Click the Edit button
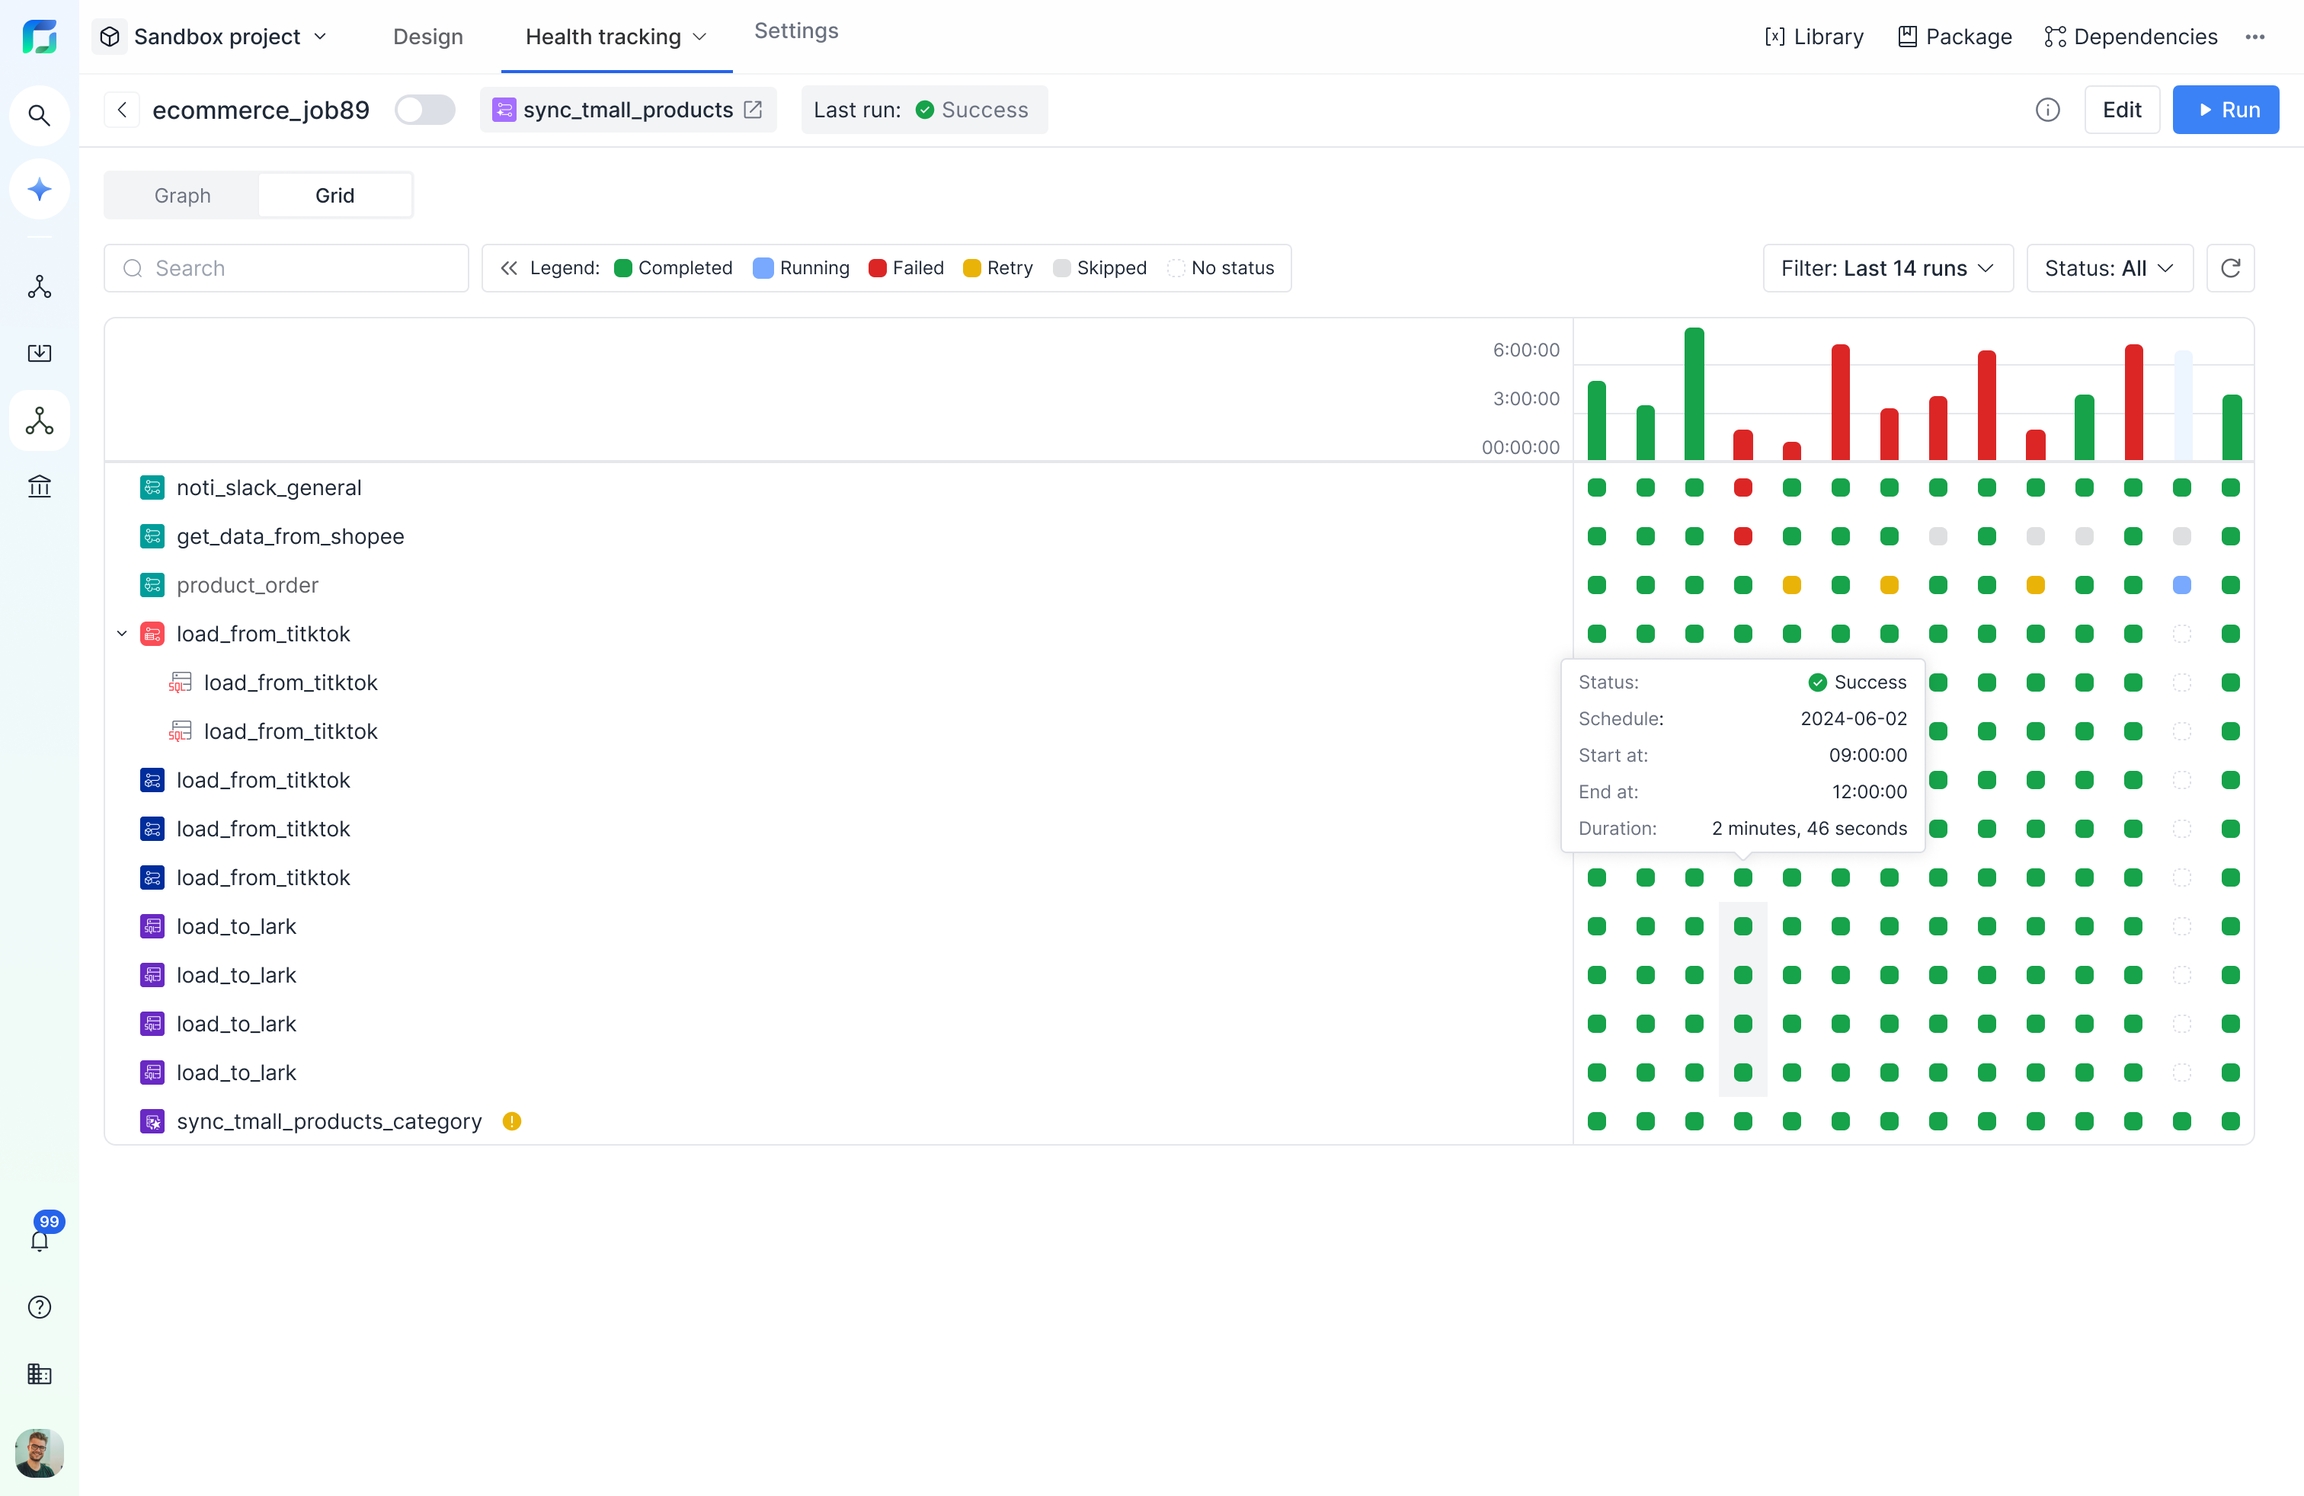Screen dimensions: 2304x1496 (2121, 110)
